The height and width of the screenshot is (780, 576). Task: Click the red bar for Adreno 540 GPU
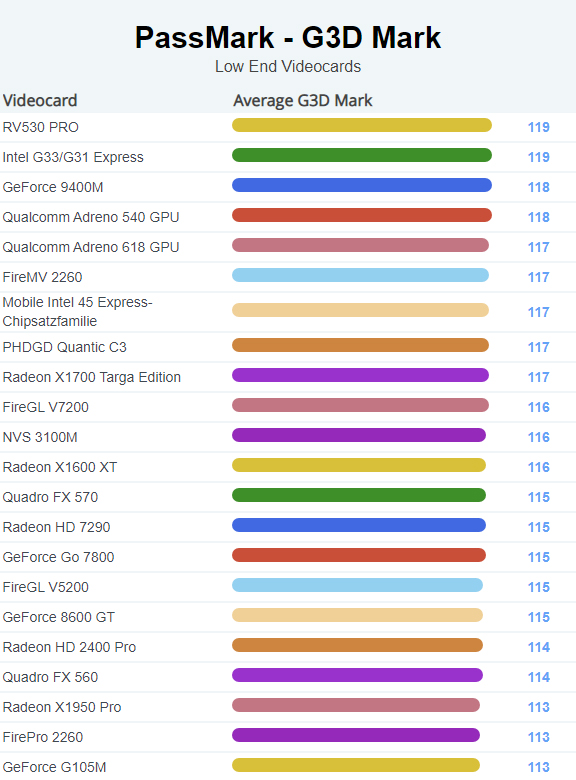[x=362, y=215]
